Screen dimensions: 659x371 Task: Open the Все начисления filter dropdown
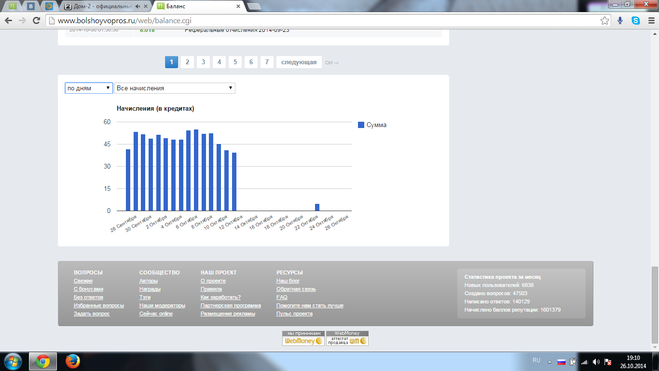(x=175, y=88)
